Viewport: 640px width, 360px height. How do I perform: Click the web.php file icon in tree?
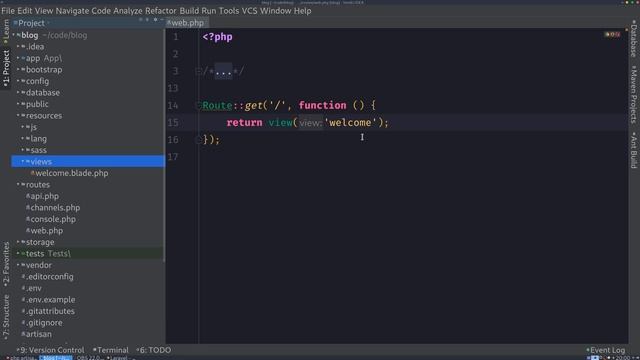tap(28, 231)
